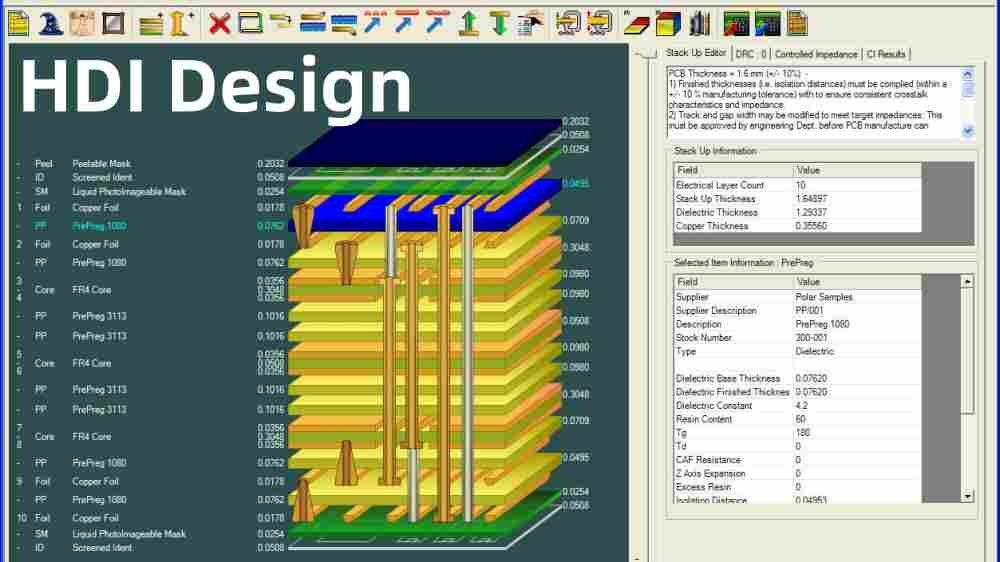1000x562 pixels.
Task: Click the yellow notes page icon at toolbar start
Action: click(x=18, y=22)
